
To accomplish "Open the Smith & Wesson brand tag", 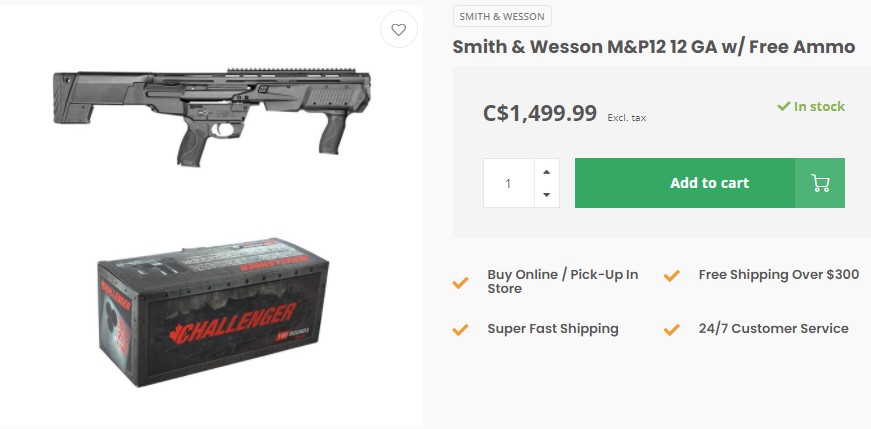I will [502, 16].
